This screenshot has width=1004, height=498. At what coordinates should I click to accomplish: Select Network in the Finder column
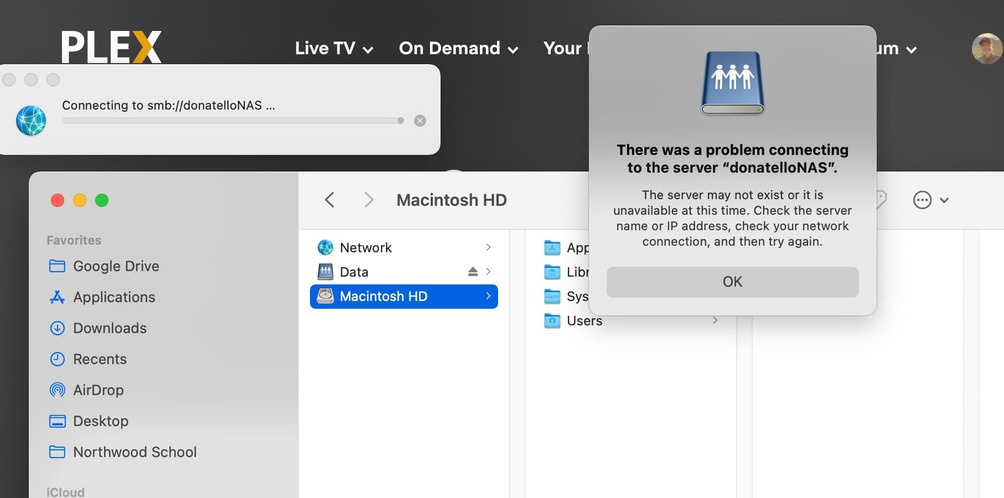pos(404,247)
